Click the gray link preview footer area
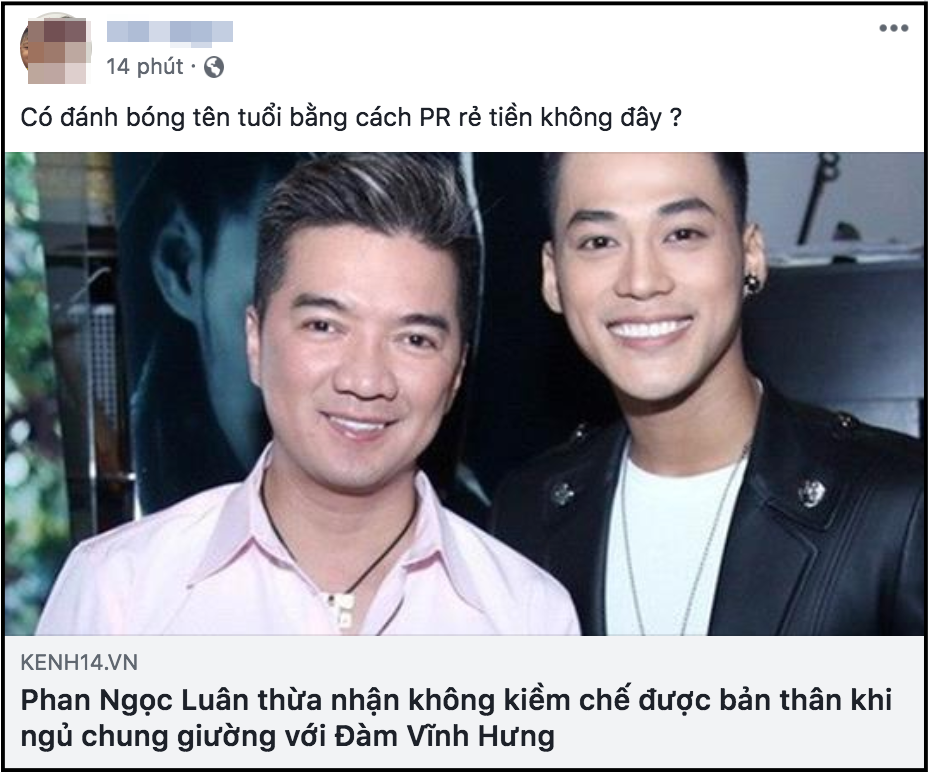The image size is (929, 773). point(464,702)
